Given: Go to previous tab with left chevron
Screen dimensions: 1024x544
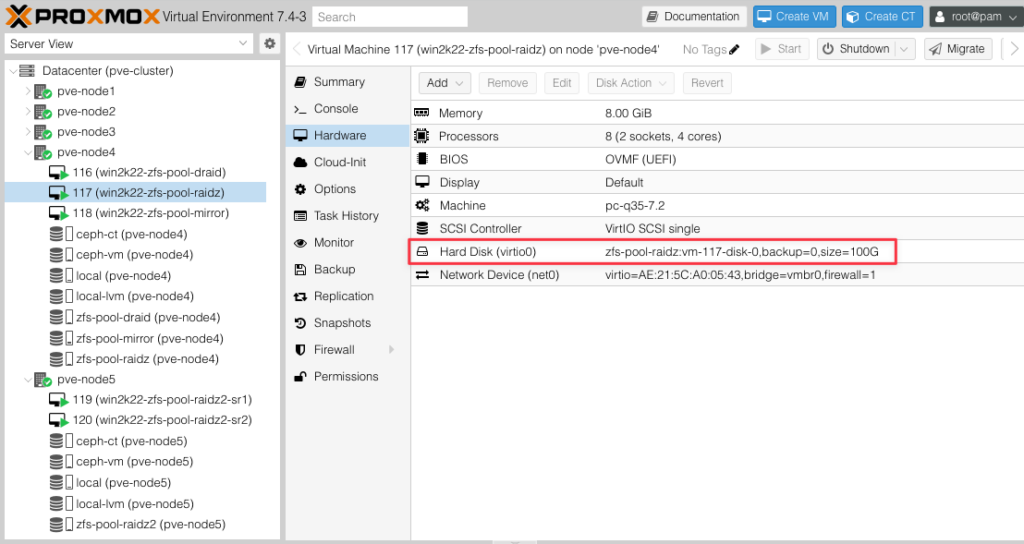Looking at the screenshot, I should point(296,49).
